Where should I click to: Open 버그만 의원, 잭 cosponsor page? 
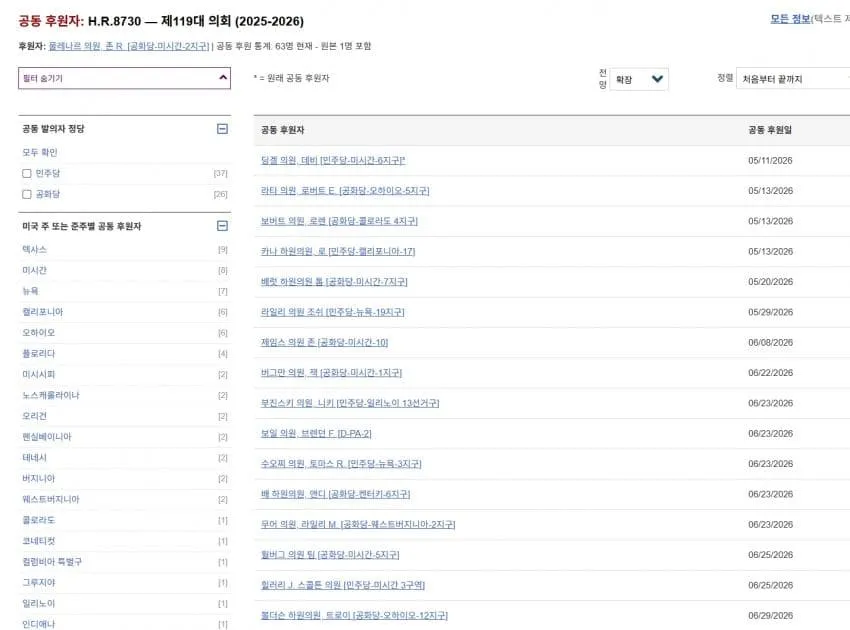(331, 373)
